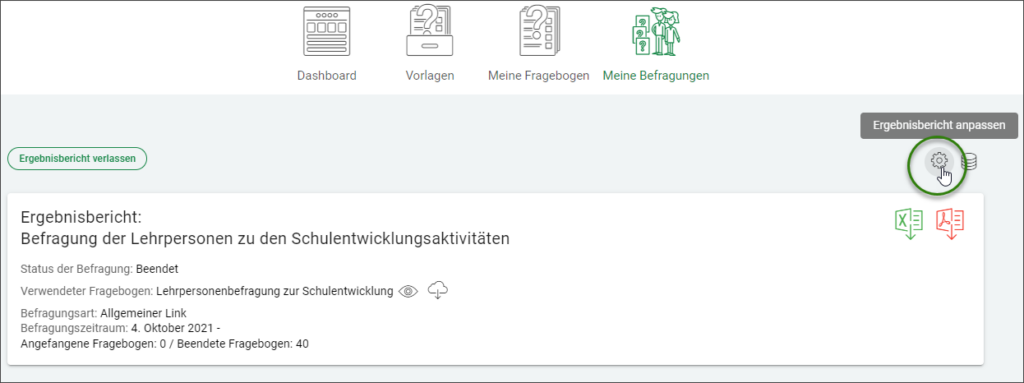
Task: Select the Meine Befragungen label
Action: pos(656,76)
